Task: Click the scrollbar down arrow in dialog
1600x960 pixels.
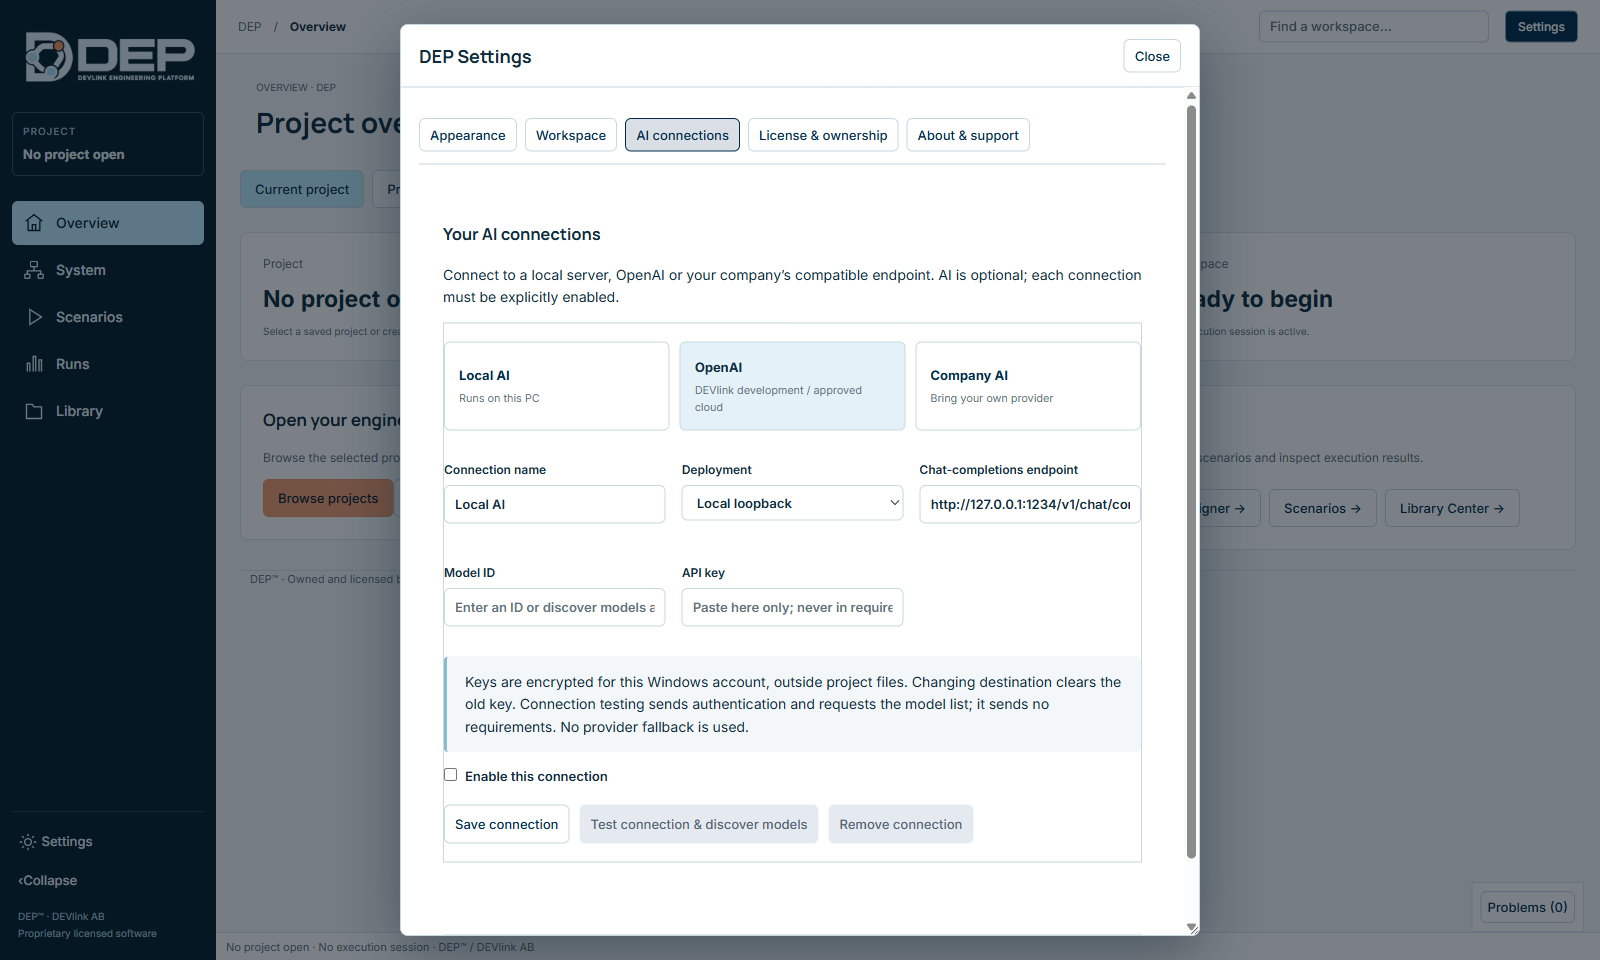Action: pos(1191,928)
